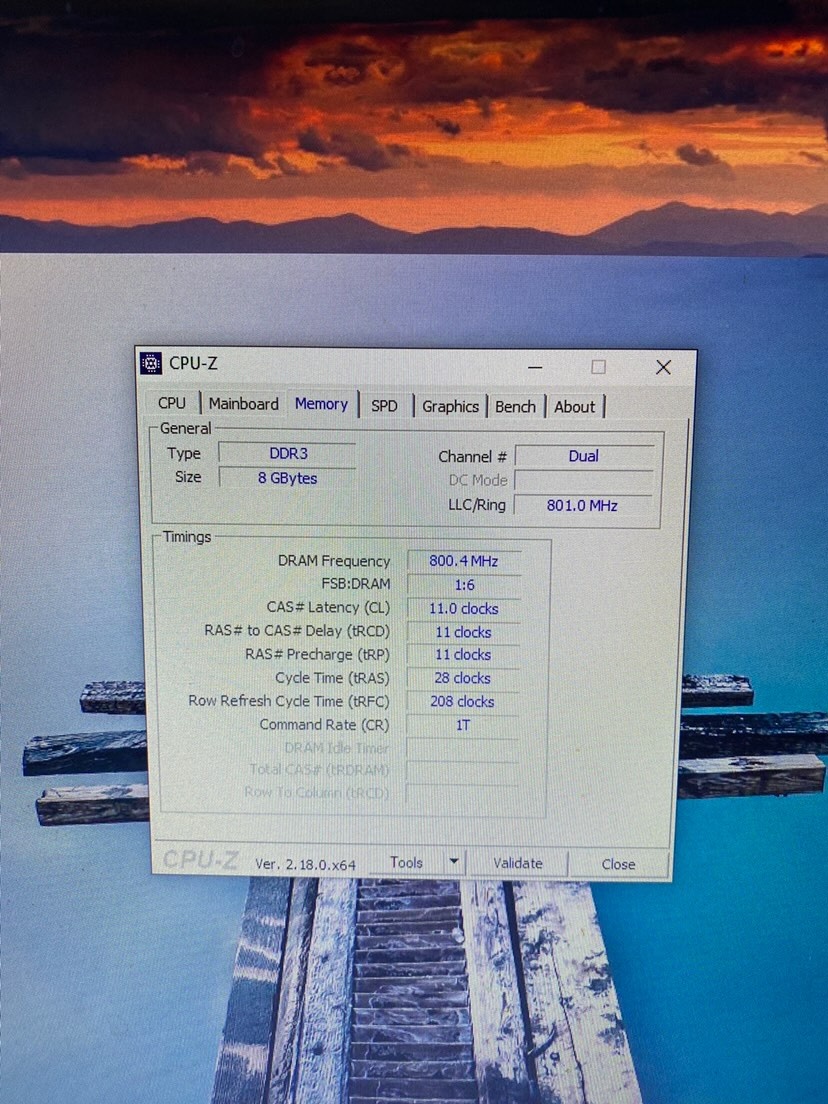Minimize the CPU-Z window
The image size is (828, 1104).
click(x=535, y=367)
